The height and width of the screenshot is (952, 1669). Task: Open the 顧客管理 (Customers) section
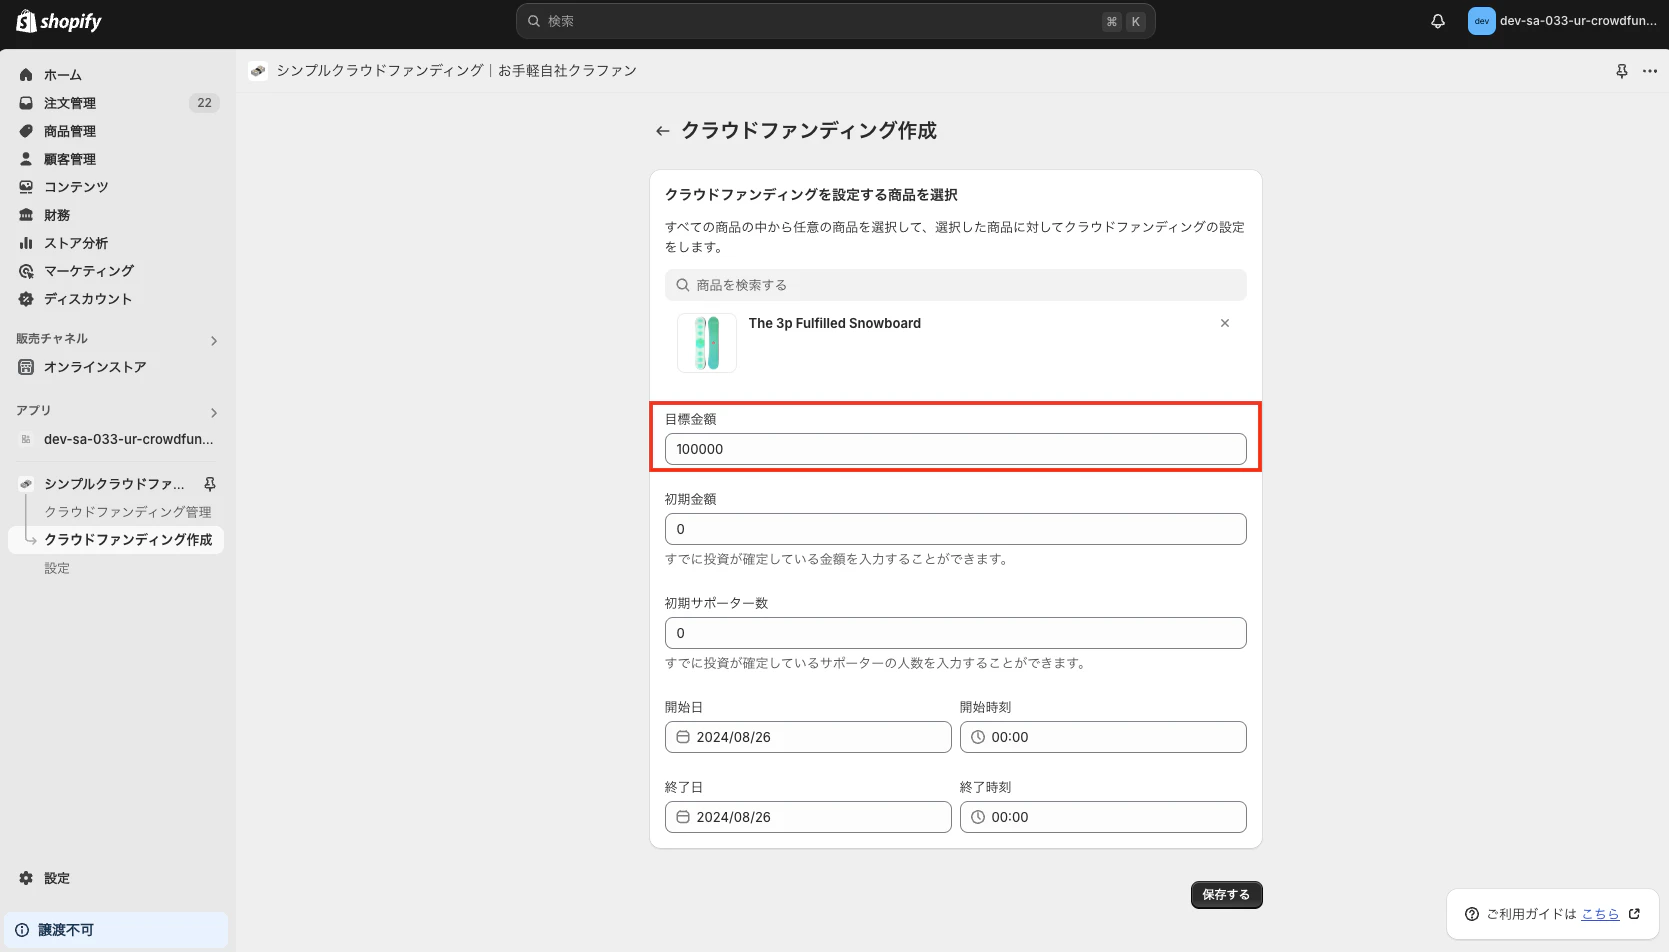click(68, 158)
